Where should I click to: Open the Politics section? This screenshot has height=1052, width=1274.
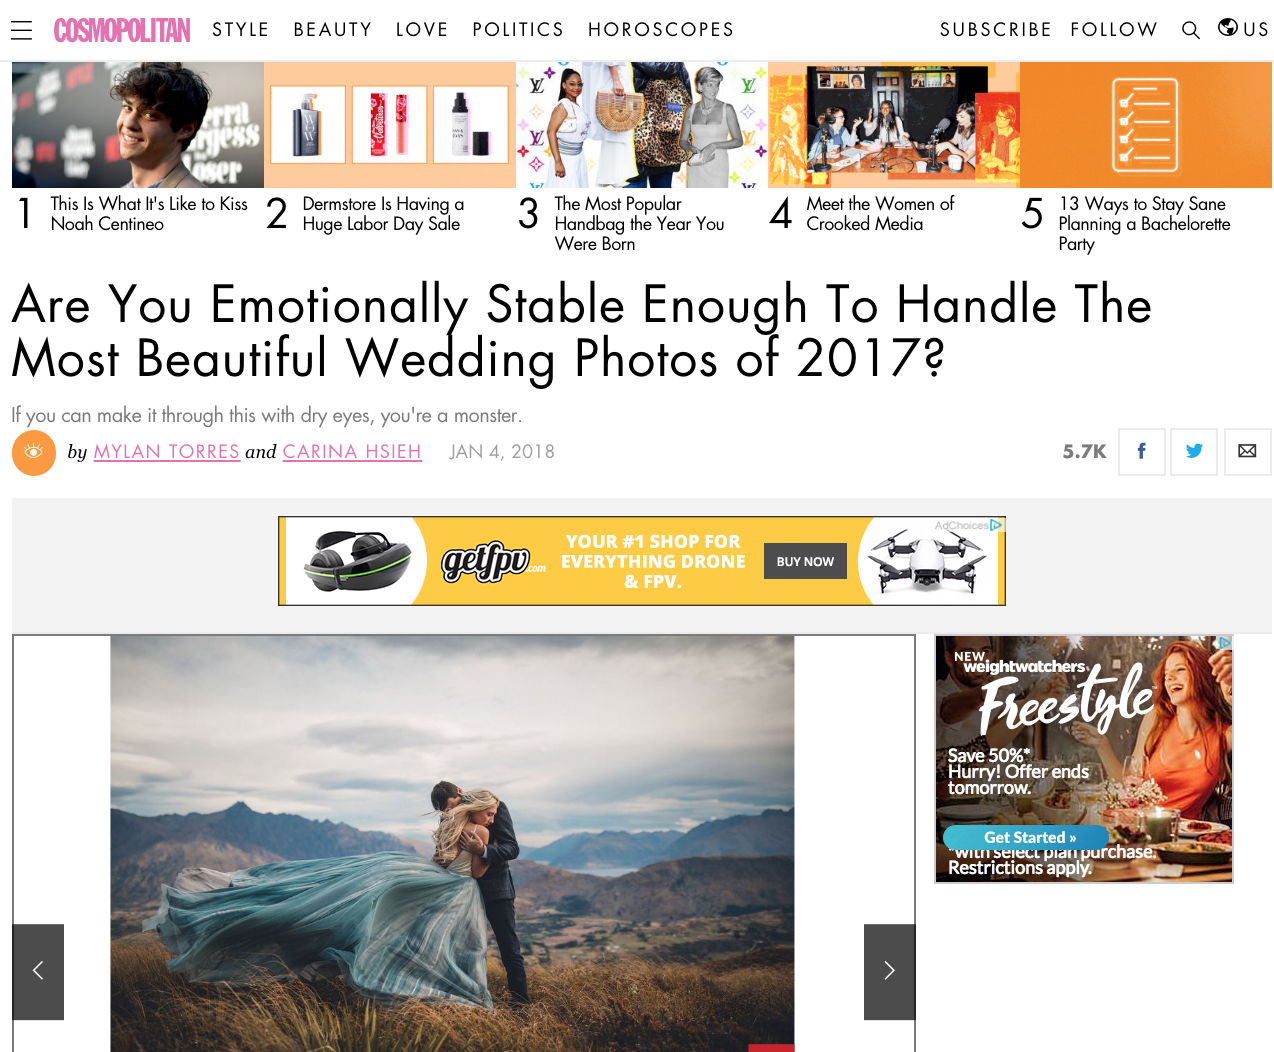(x=518, y=30)
